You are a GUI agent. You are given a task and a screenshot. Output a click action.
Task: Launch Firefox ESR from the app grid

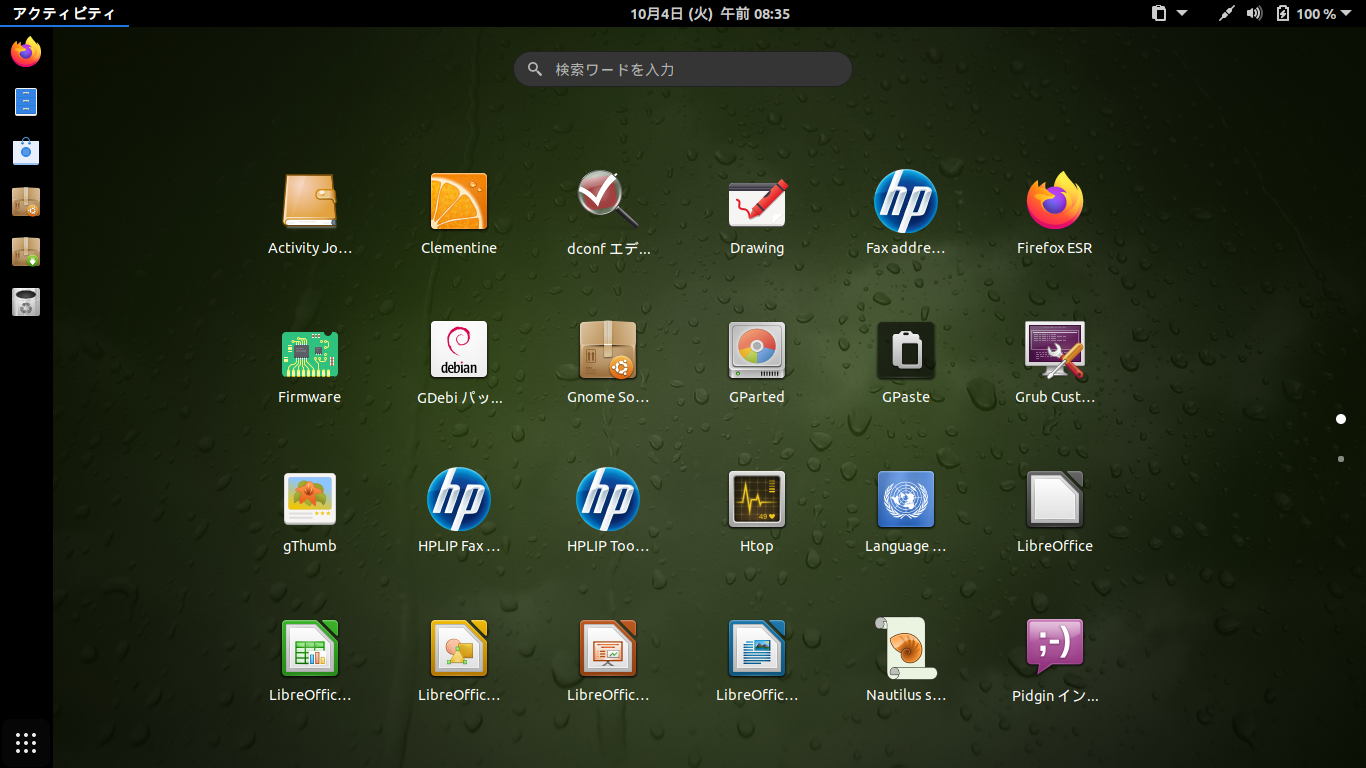click(x=1055, y=201)
